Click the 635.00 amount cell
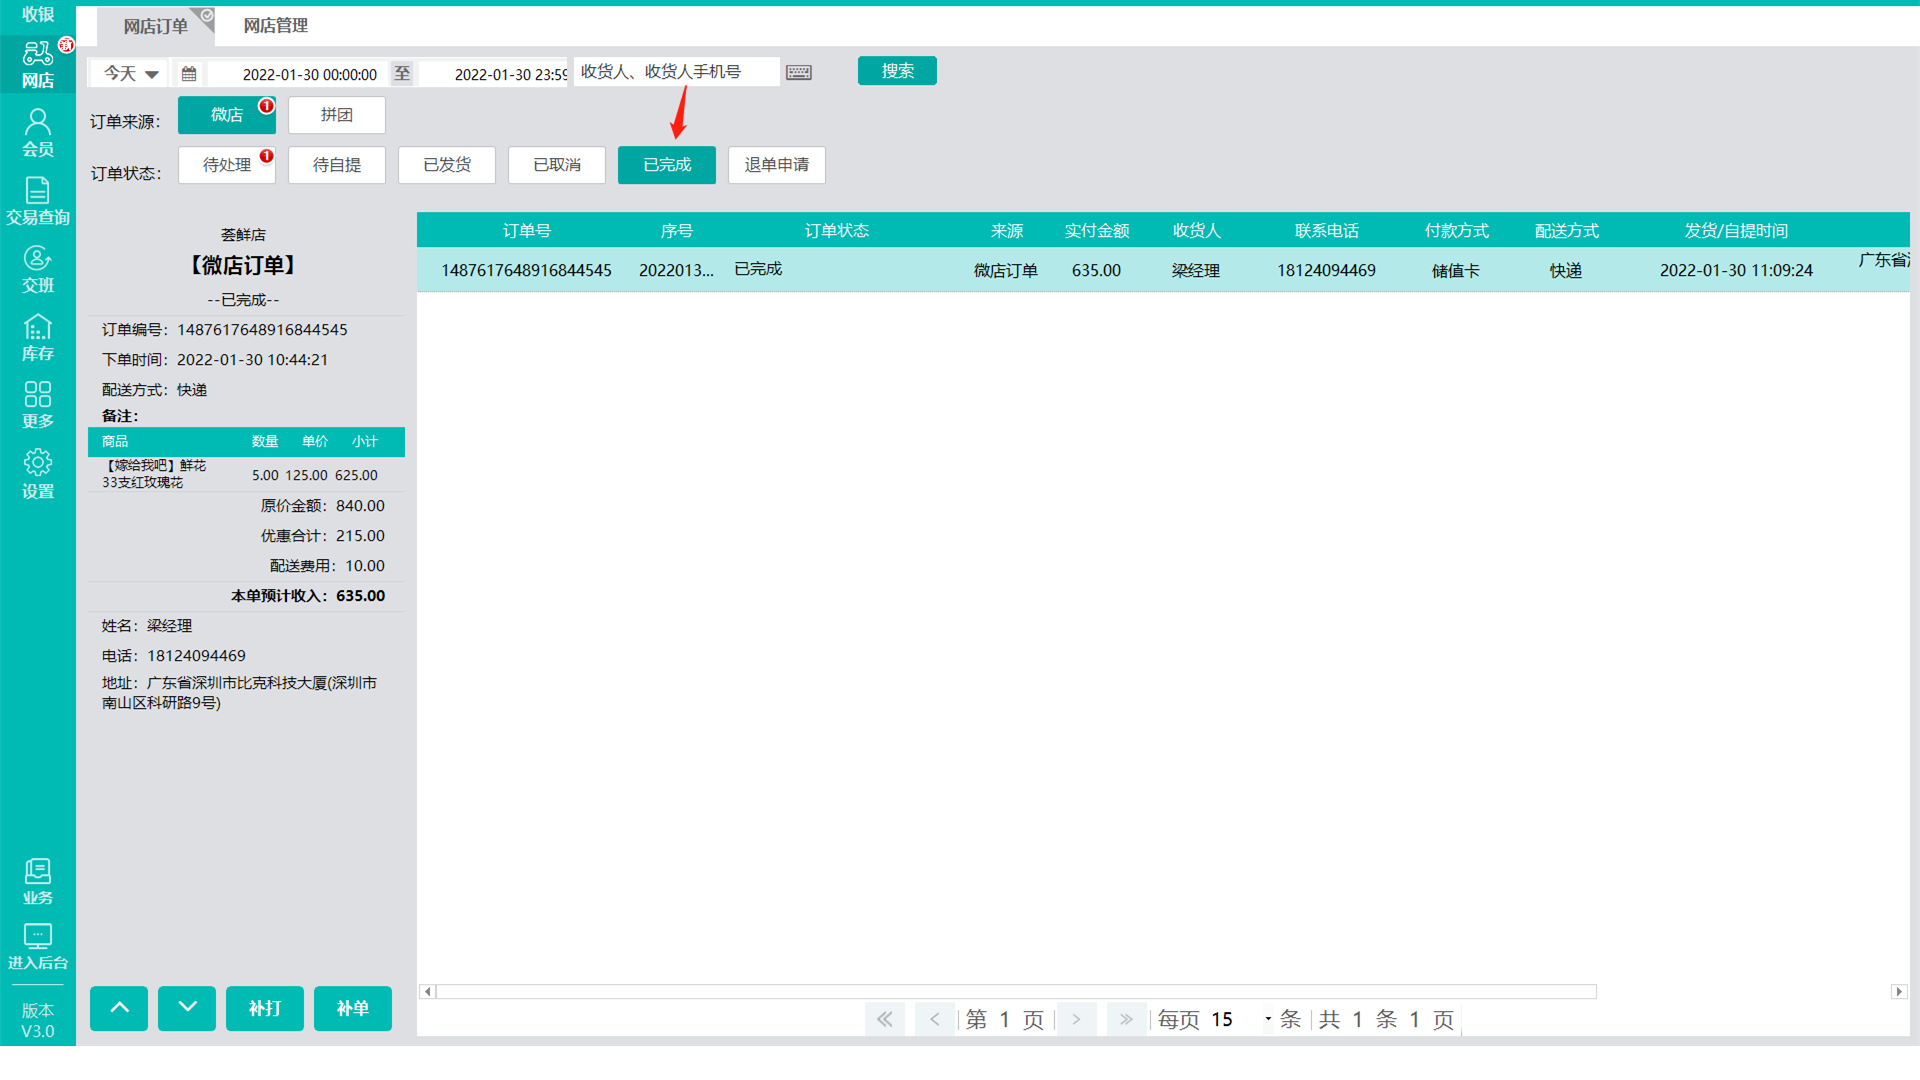The width and height of the screenshot is (1920, 1080). (x=1097, y=271)
